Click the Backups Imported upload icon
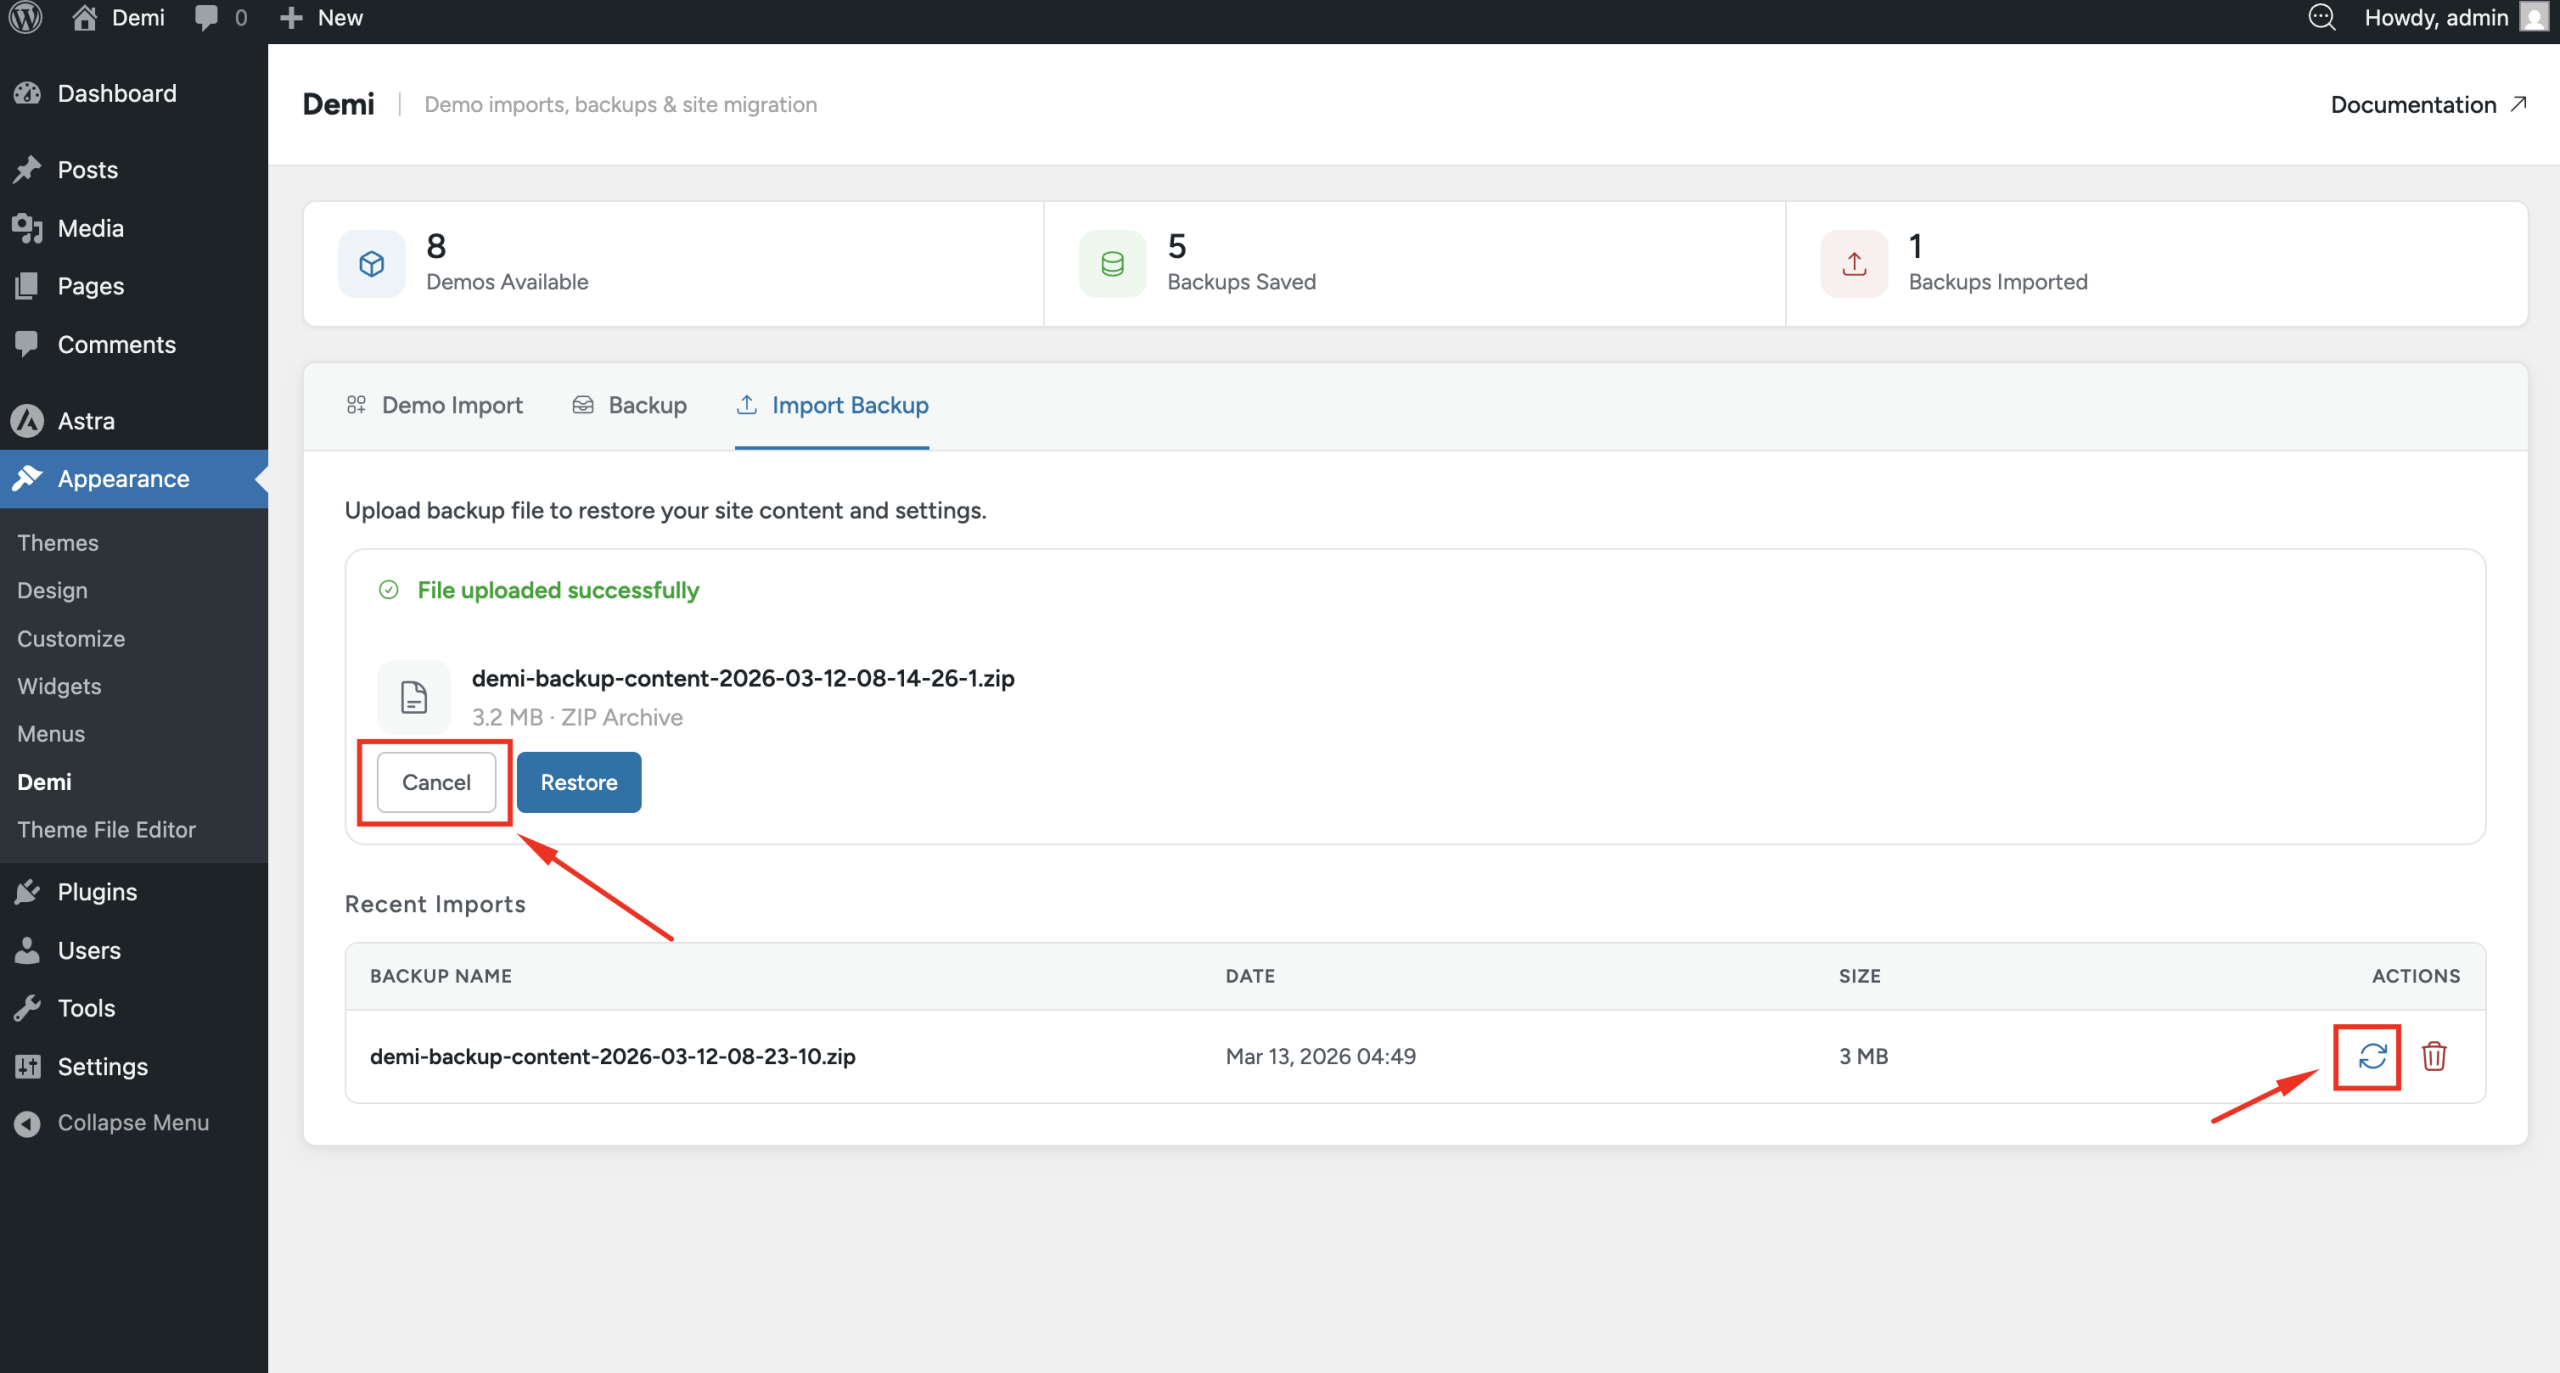 [x=1854, y=264]
